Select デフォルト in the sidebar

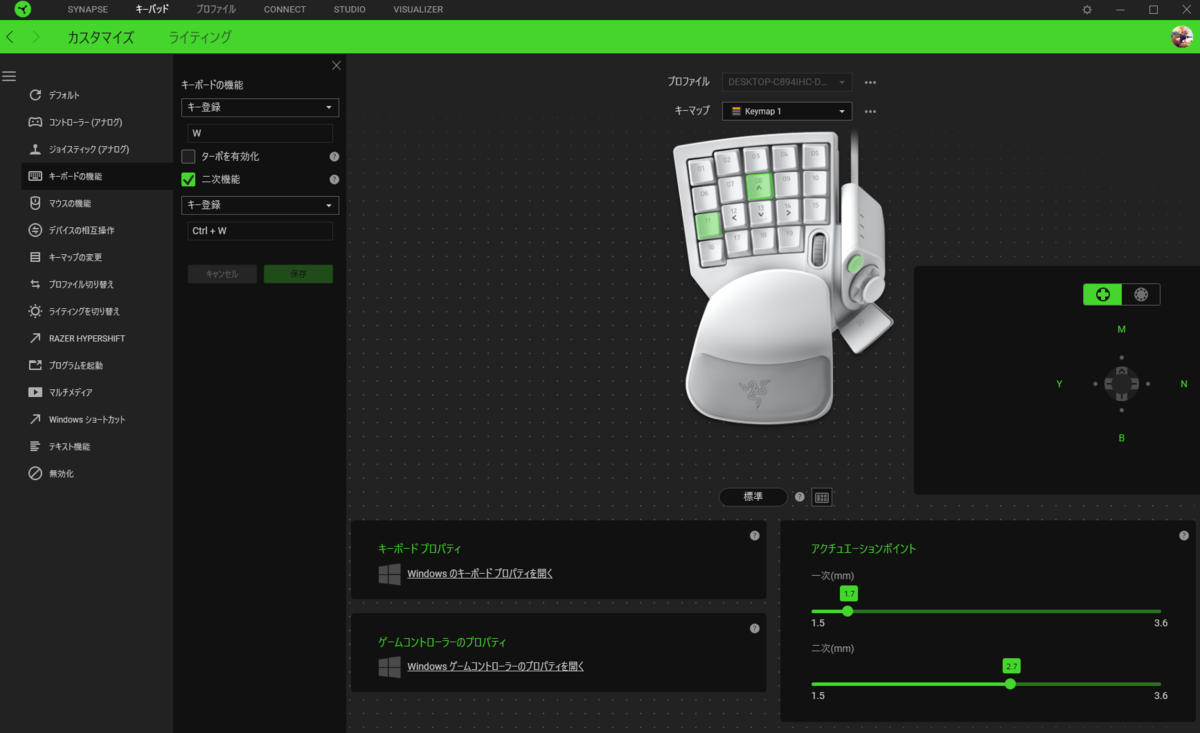point(97,95)
